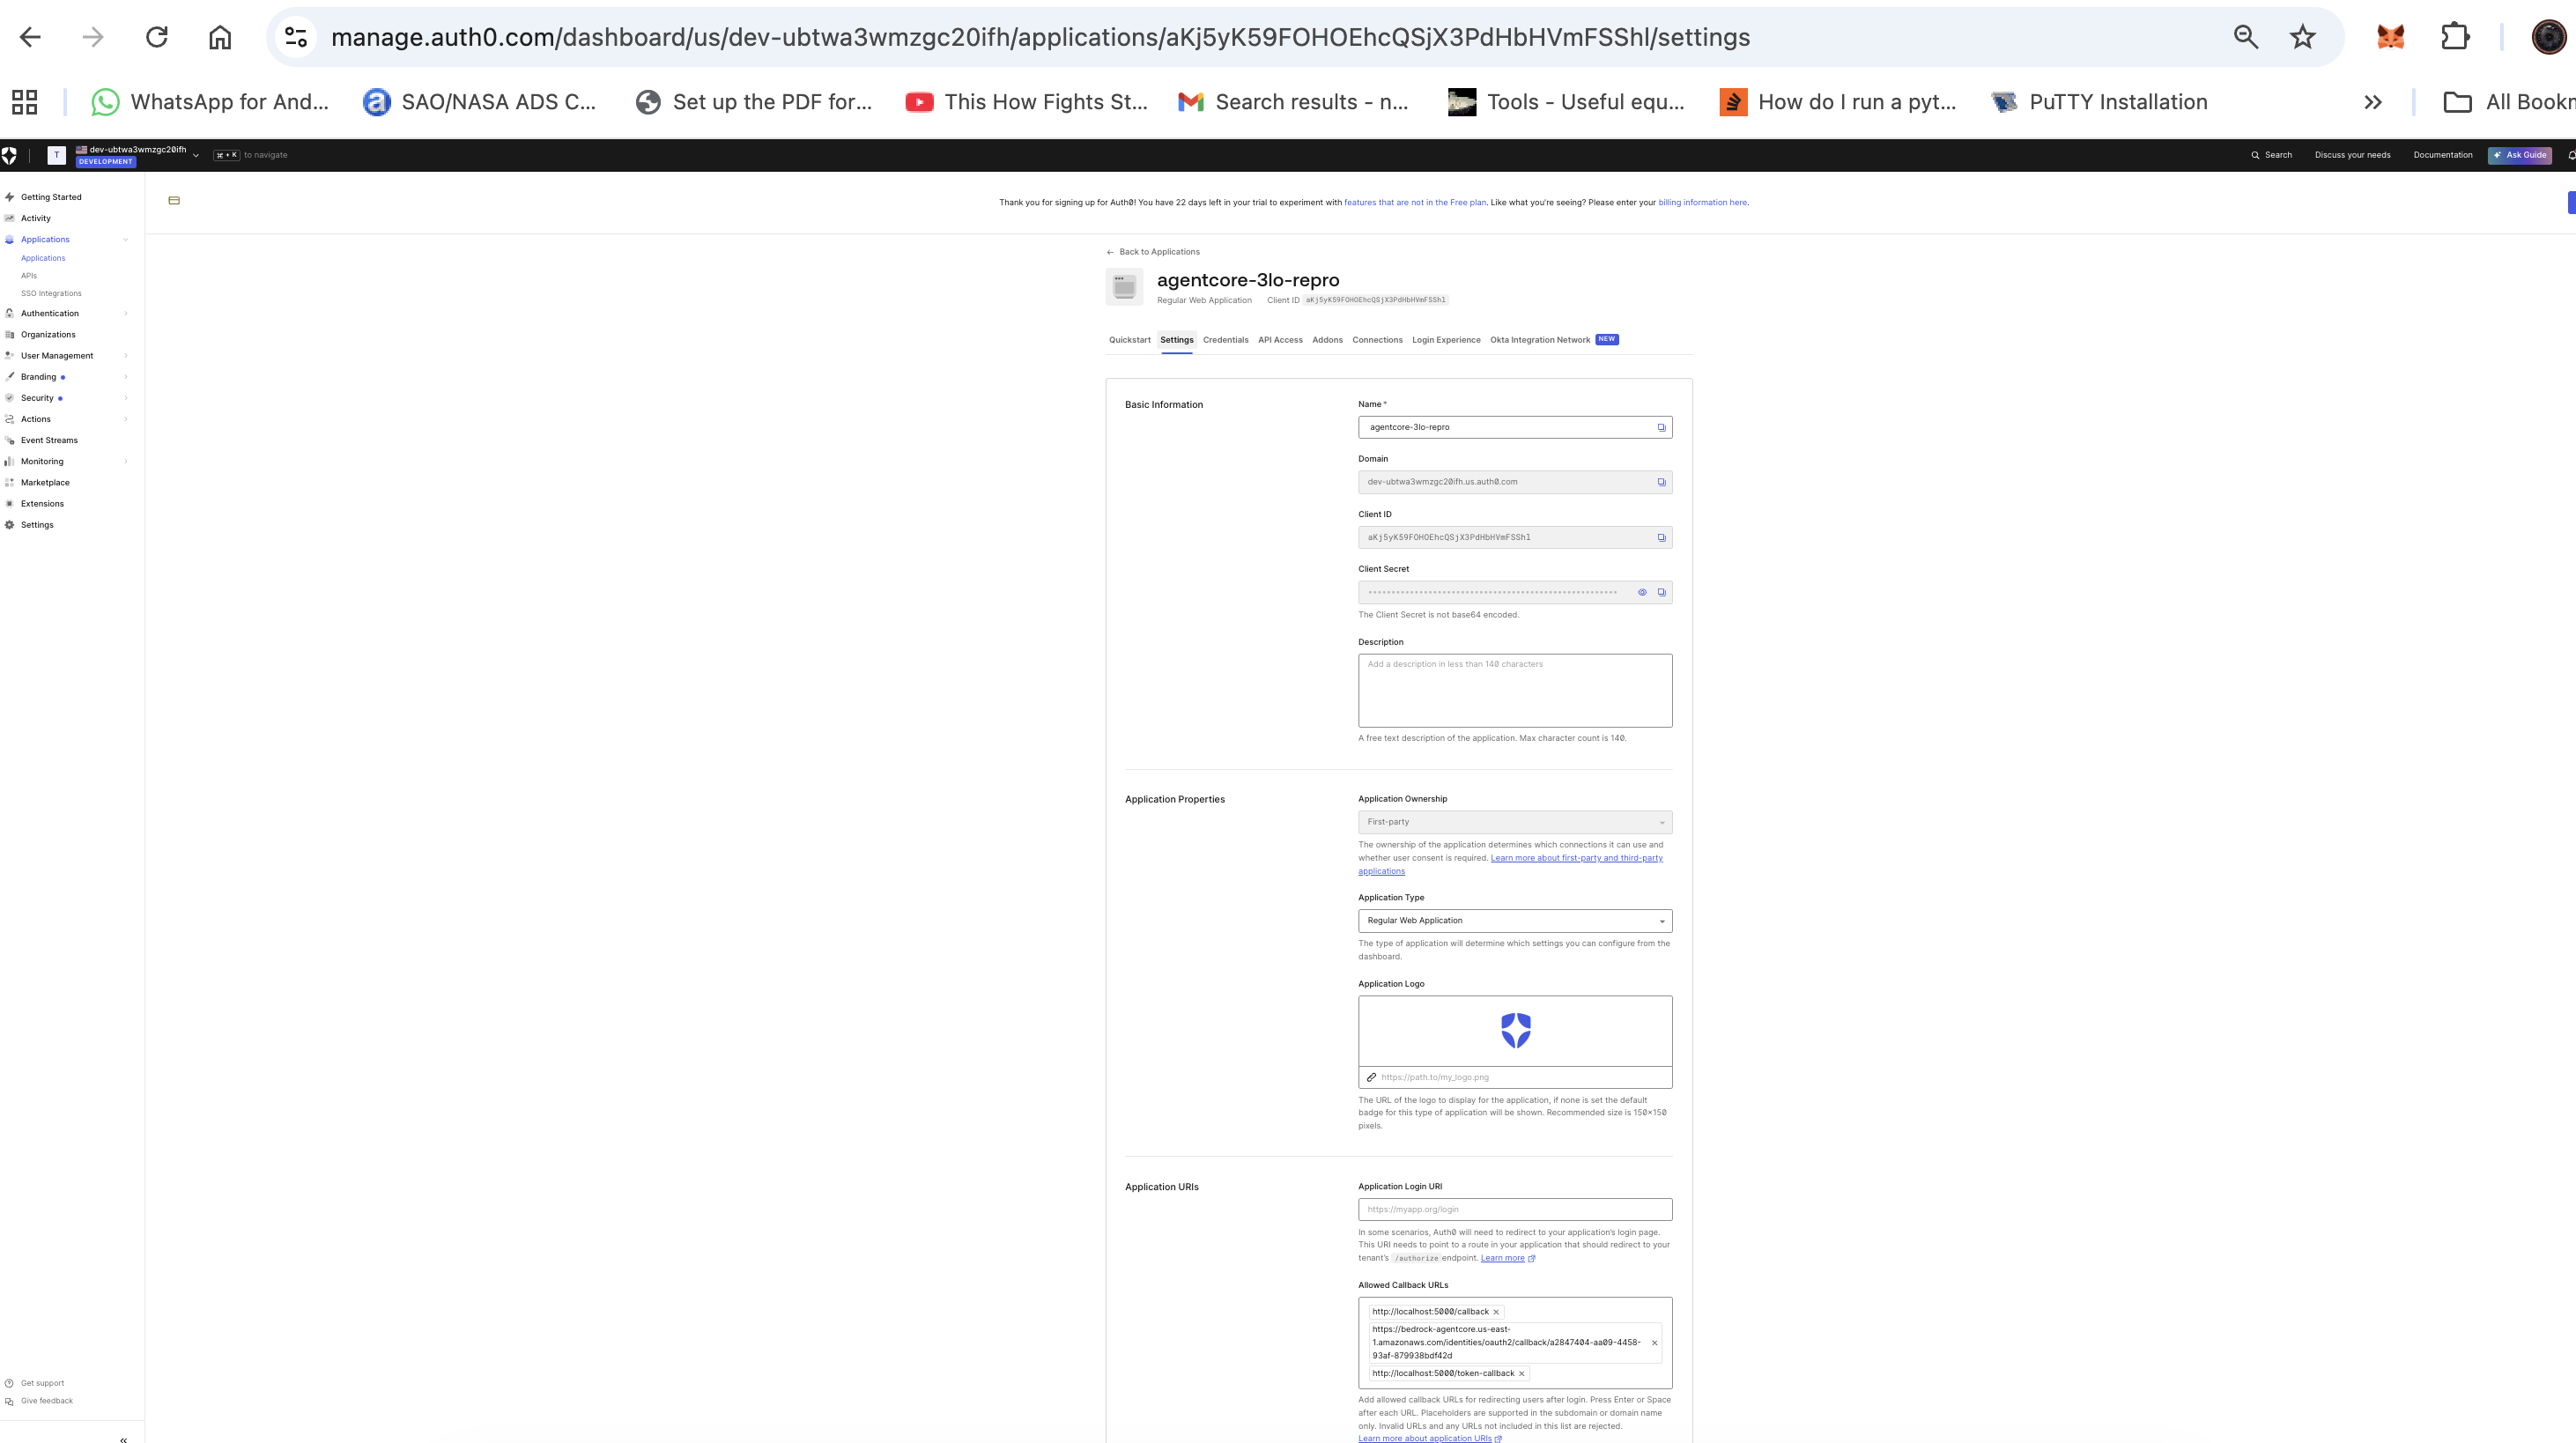This screenshot has height=1443, width=2576.
Task: Switch to the API Access tab
Action: pyautogui.click(x=1281, y=340)
